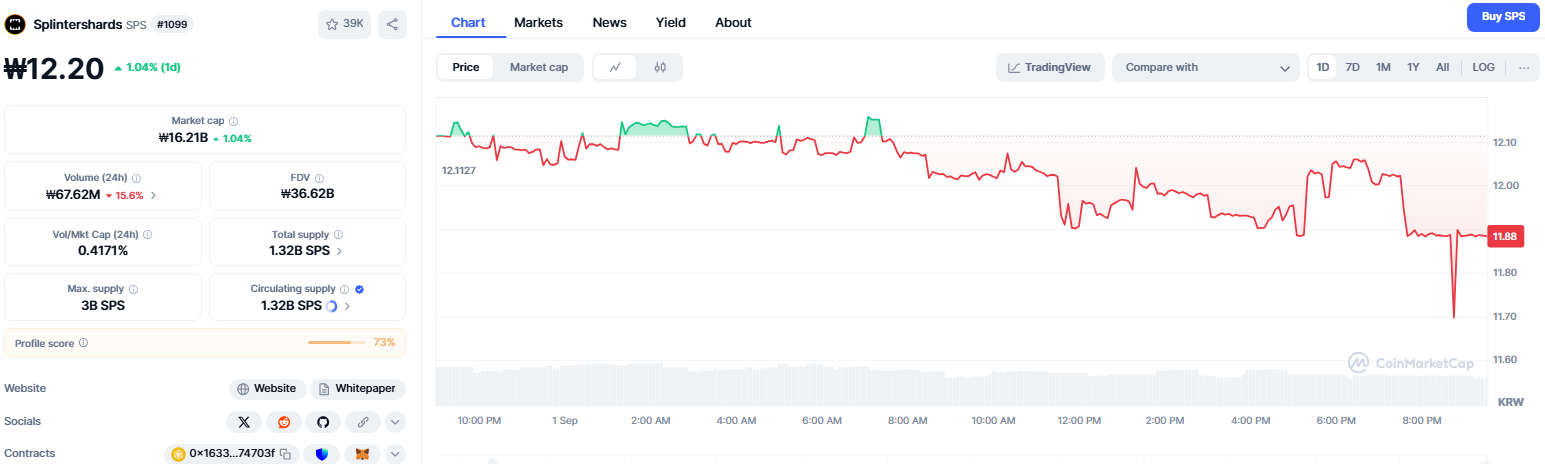The image size is (1545, 464).
Task: Click Total supply info icon
Action: tap(337, 234)
